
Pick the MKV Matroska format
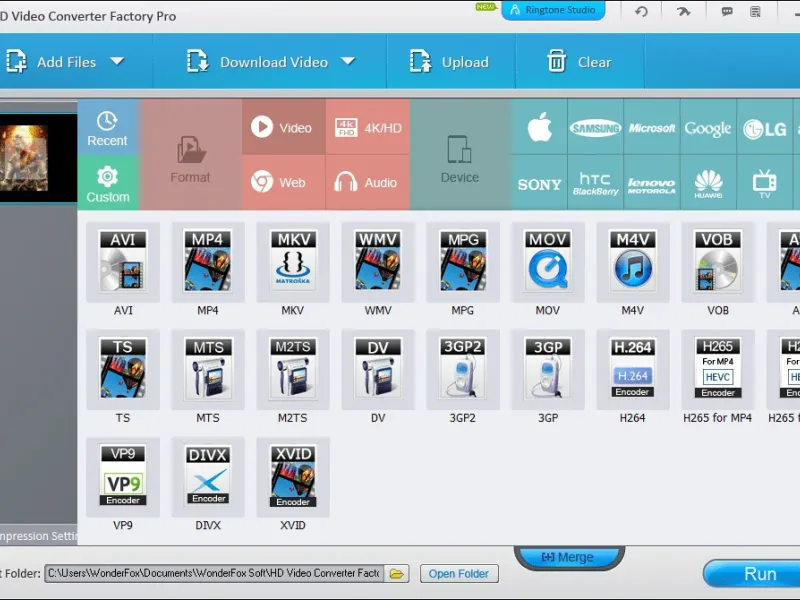[x=293, y=262]
